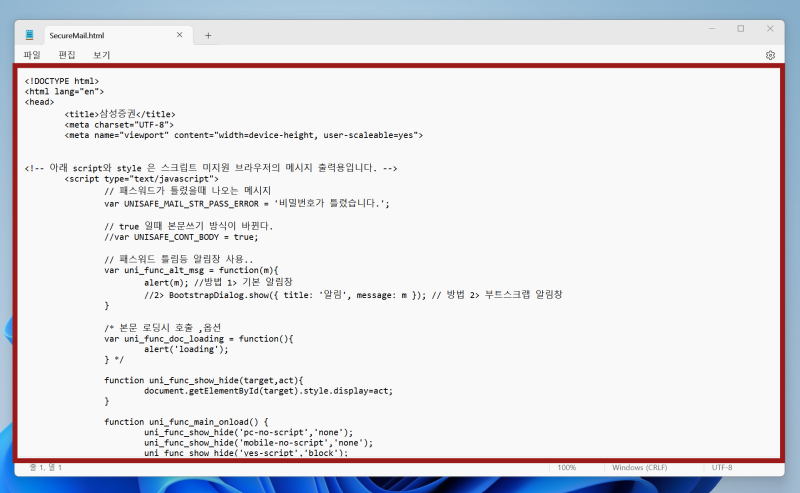Click the 100% zoom level in status bar

[567, 467]
